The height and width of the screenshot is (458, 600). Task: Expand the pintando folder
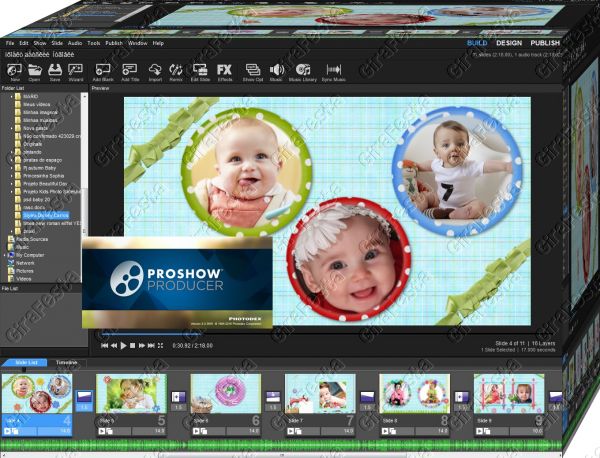[11, 152]
